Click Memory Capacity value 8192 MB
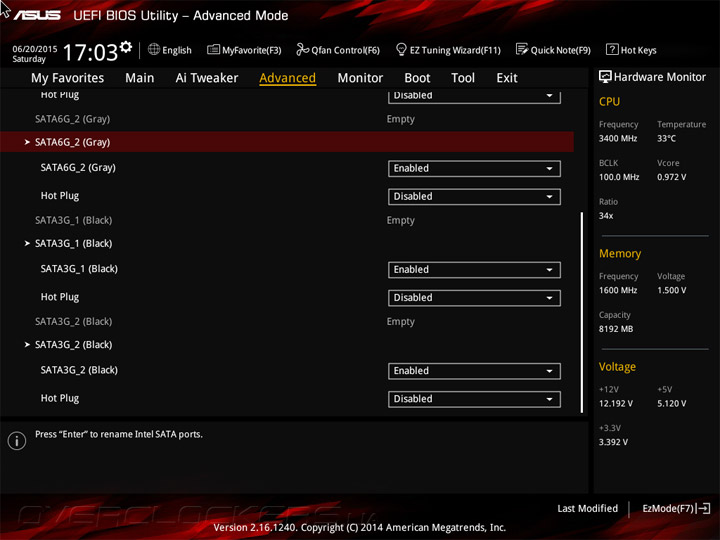The width and height of the screenshot is (720, 540). [616, 329]
